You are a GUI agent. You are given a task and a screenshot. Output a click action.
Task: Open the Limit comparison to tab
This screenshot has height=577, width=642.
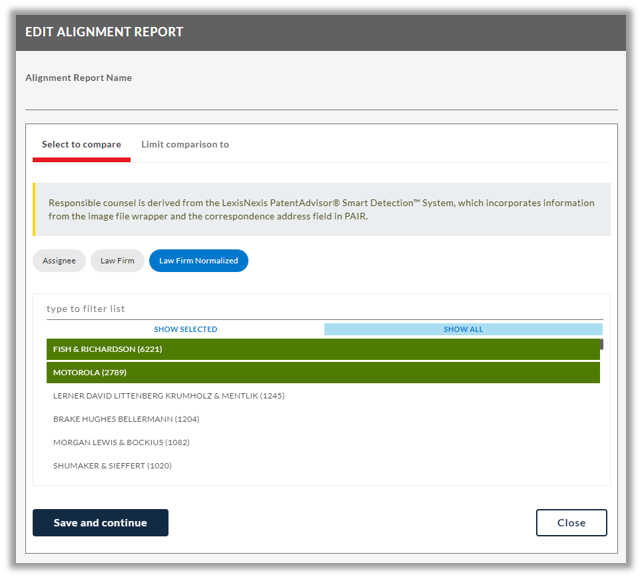(x=185, y=145)
